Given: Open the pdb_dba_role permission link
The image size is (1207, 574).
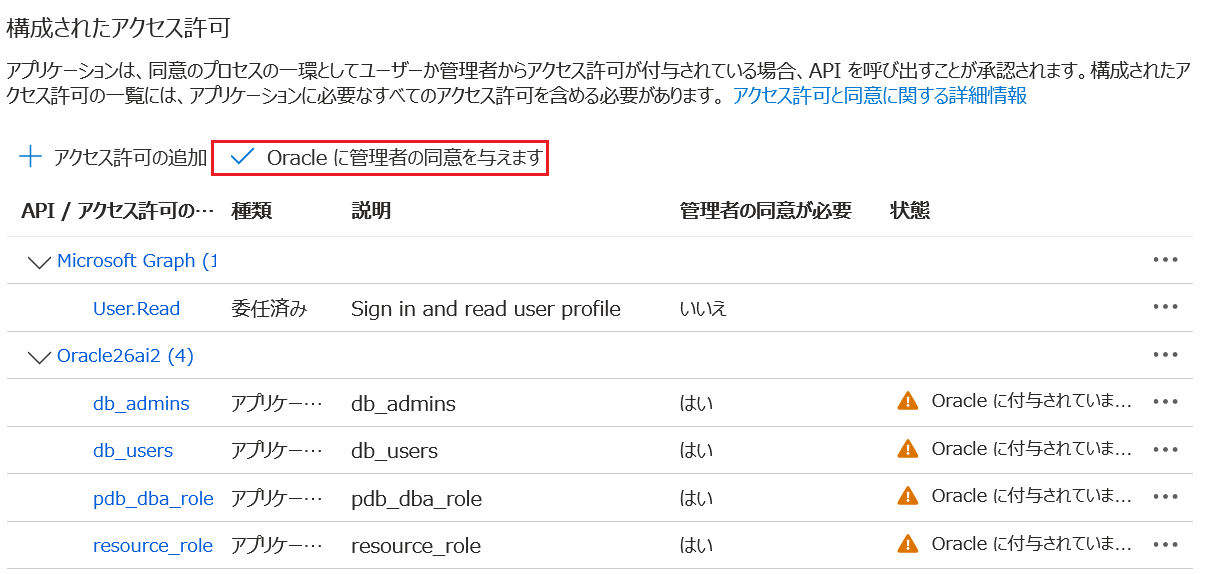Looking at the screenshot, I should coord(153,497).
